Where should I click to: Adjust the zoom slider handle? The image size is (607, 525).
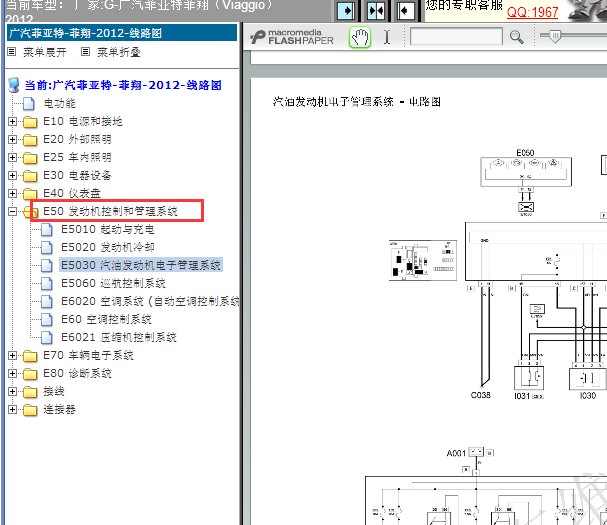[x=555, y=36]
